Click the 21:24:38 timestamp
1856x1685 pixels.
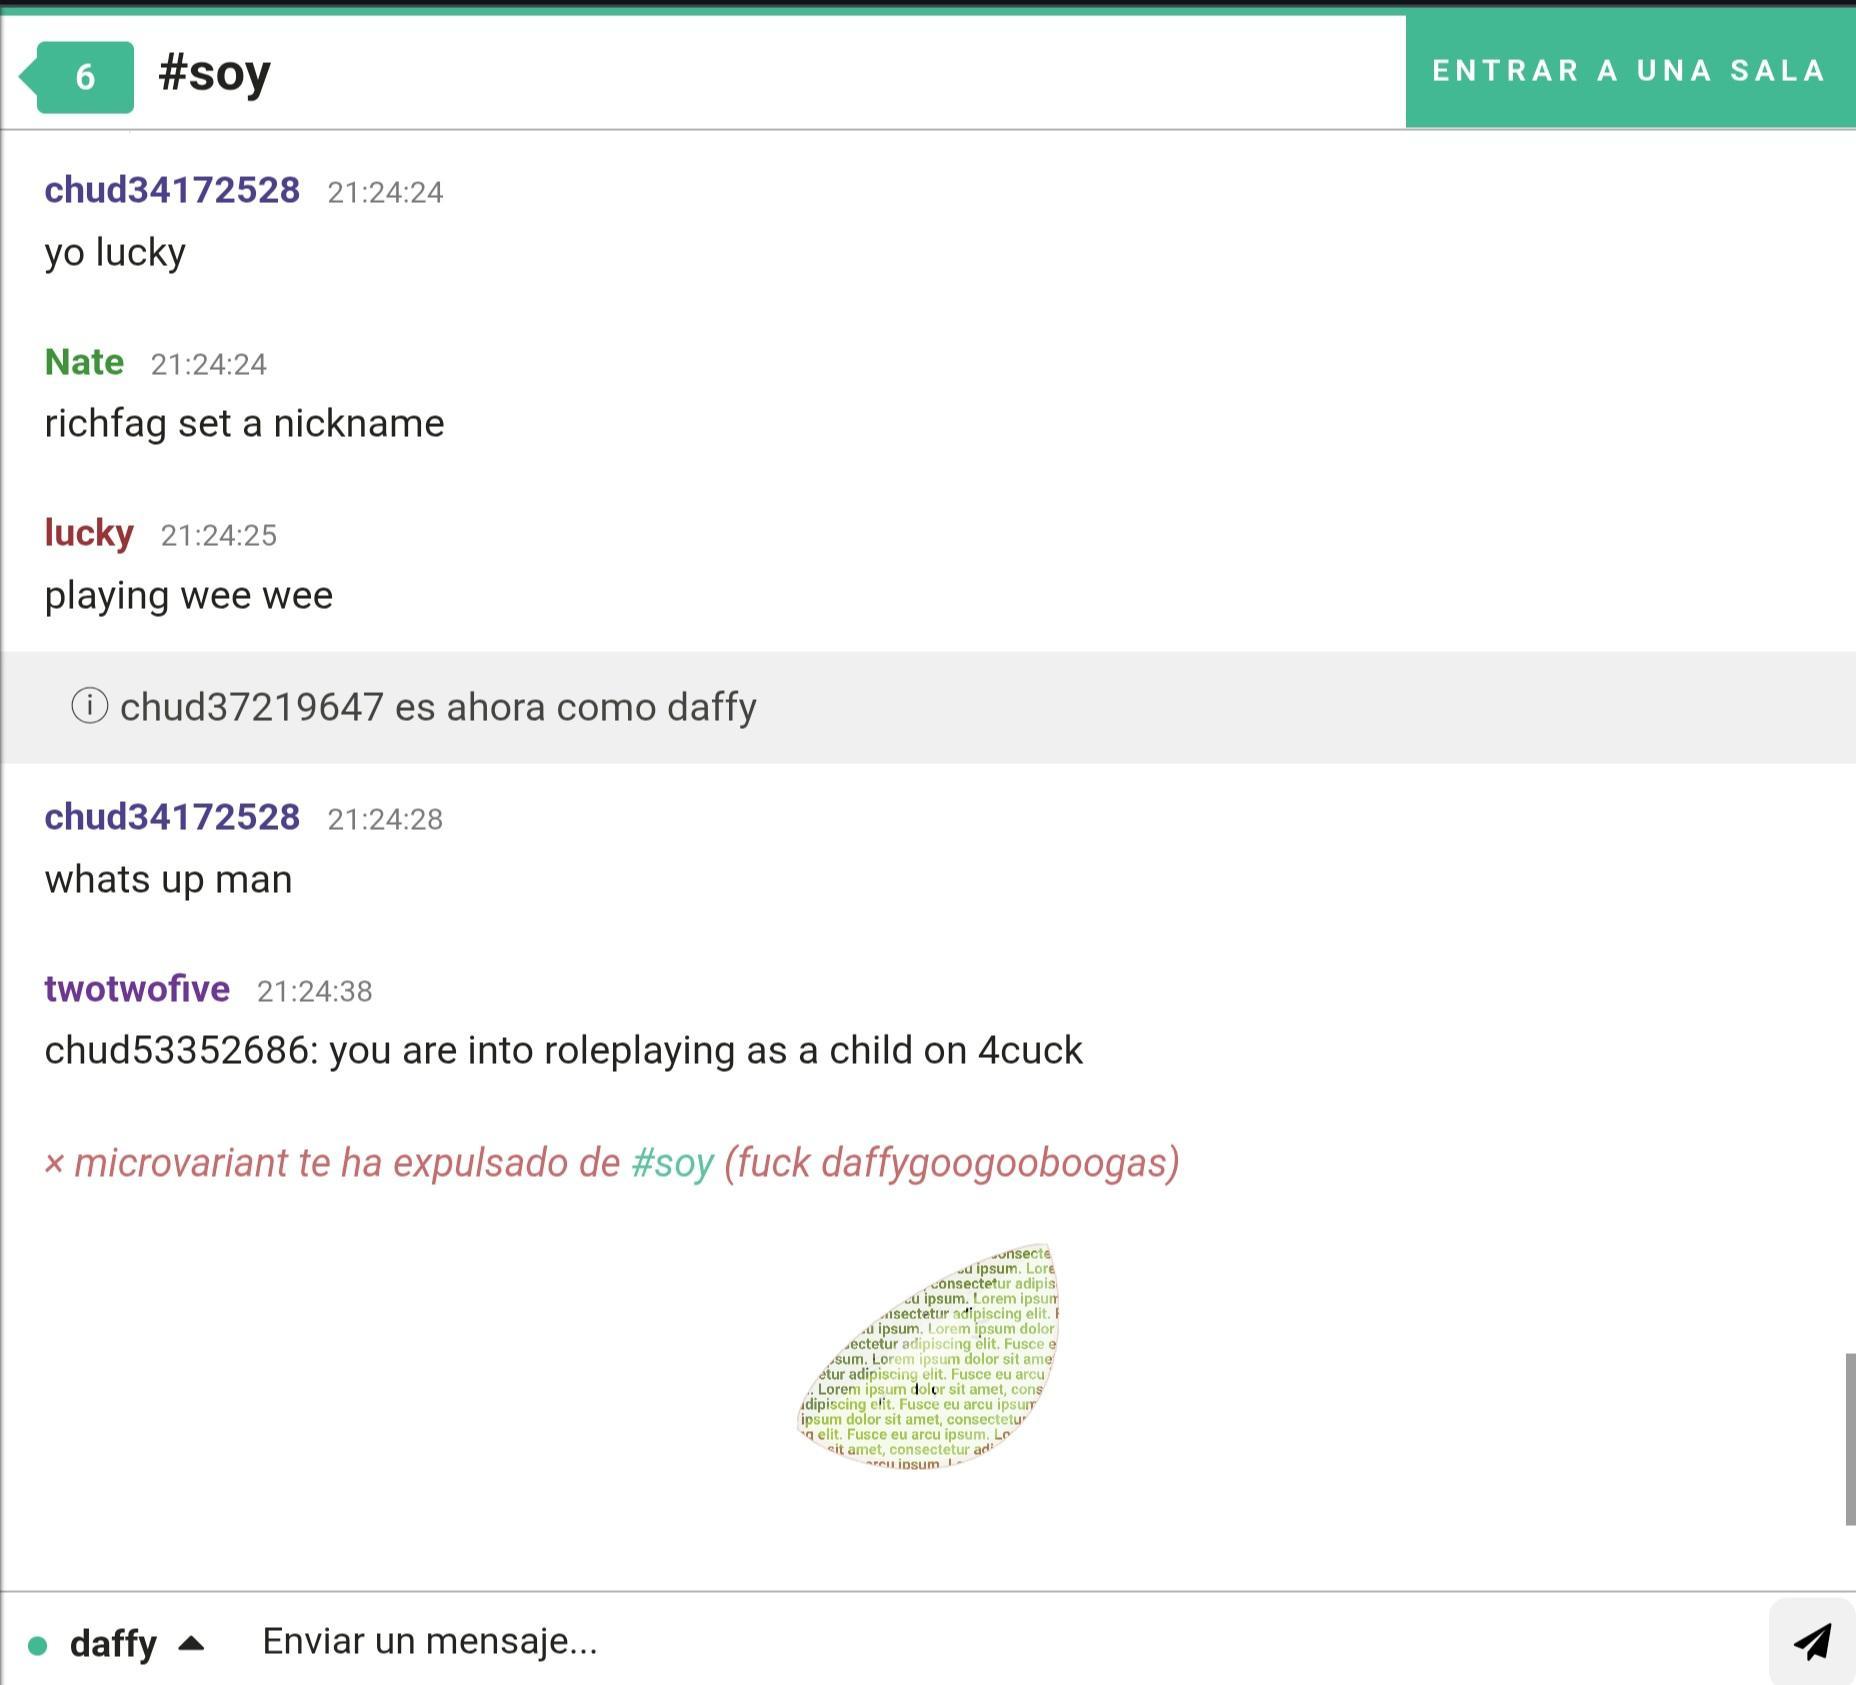point(314,991)
